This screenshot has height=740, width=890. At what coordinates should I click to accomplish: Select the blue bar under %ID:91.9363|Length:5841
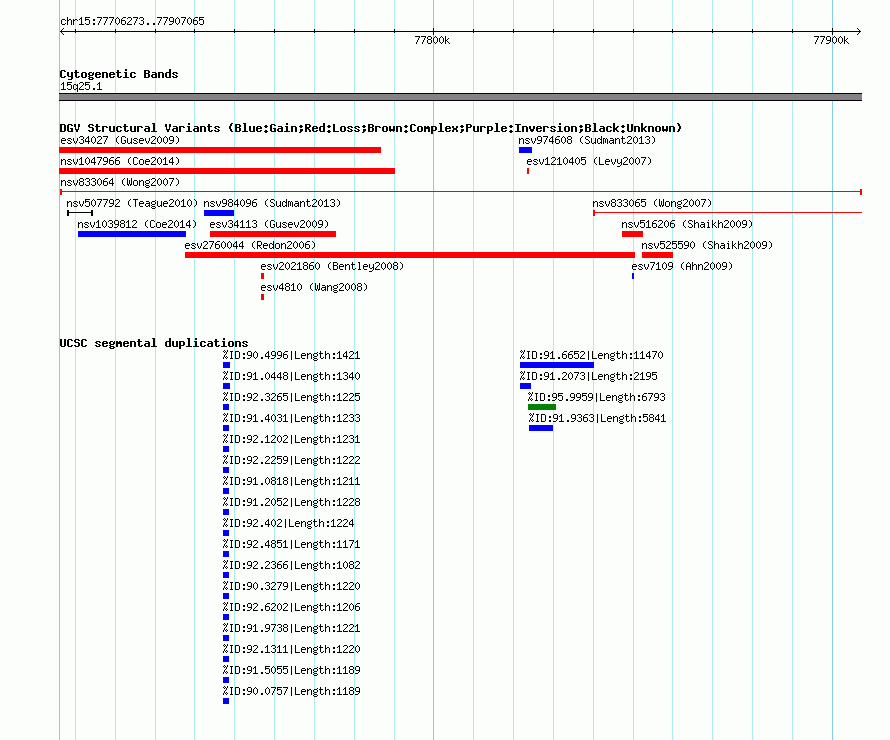tap(540, 428)
